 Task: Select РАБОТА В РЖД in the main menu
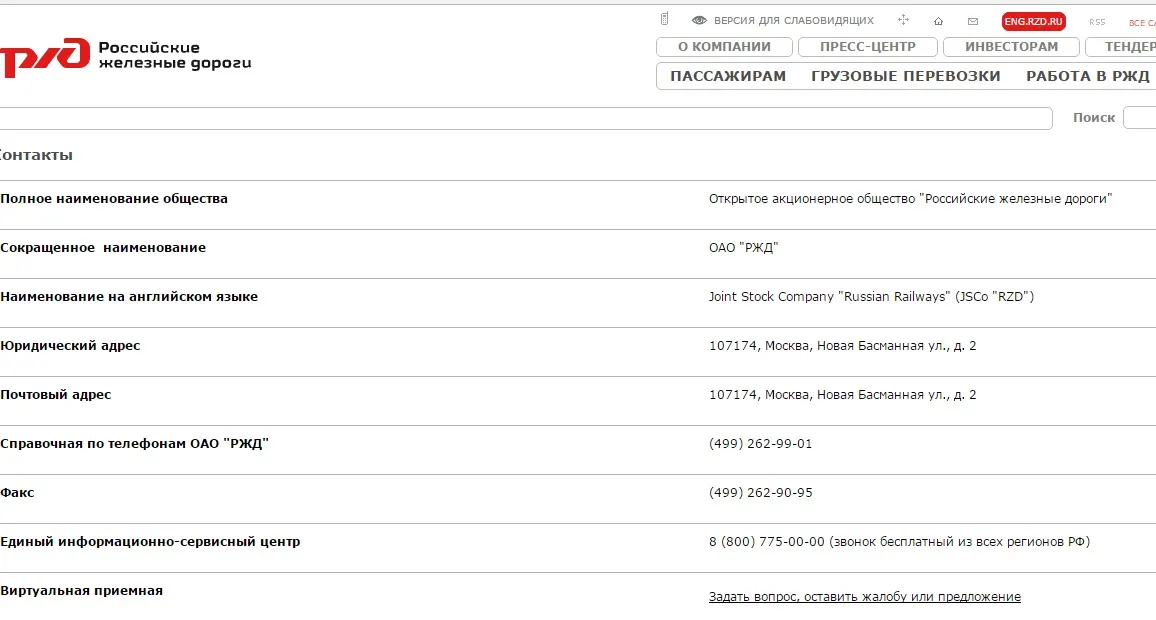(x=1087, y=76)
